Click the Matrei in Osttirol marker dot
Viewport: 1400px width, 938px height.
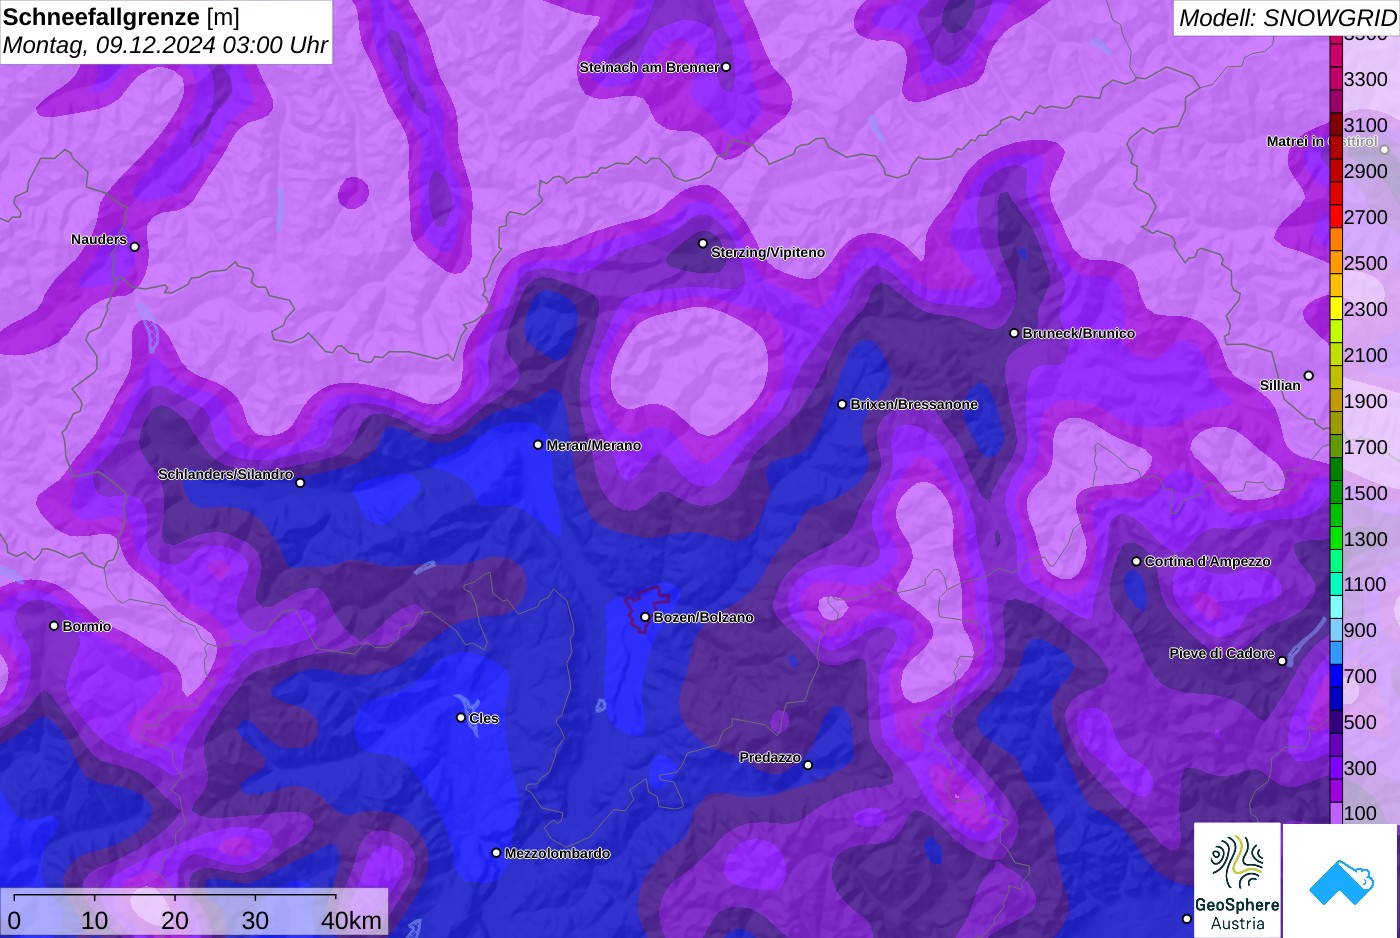(1384, 150)
